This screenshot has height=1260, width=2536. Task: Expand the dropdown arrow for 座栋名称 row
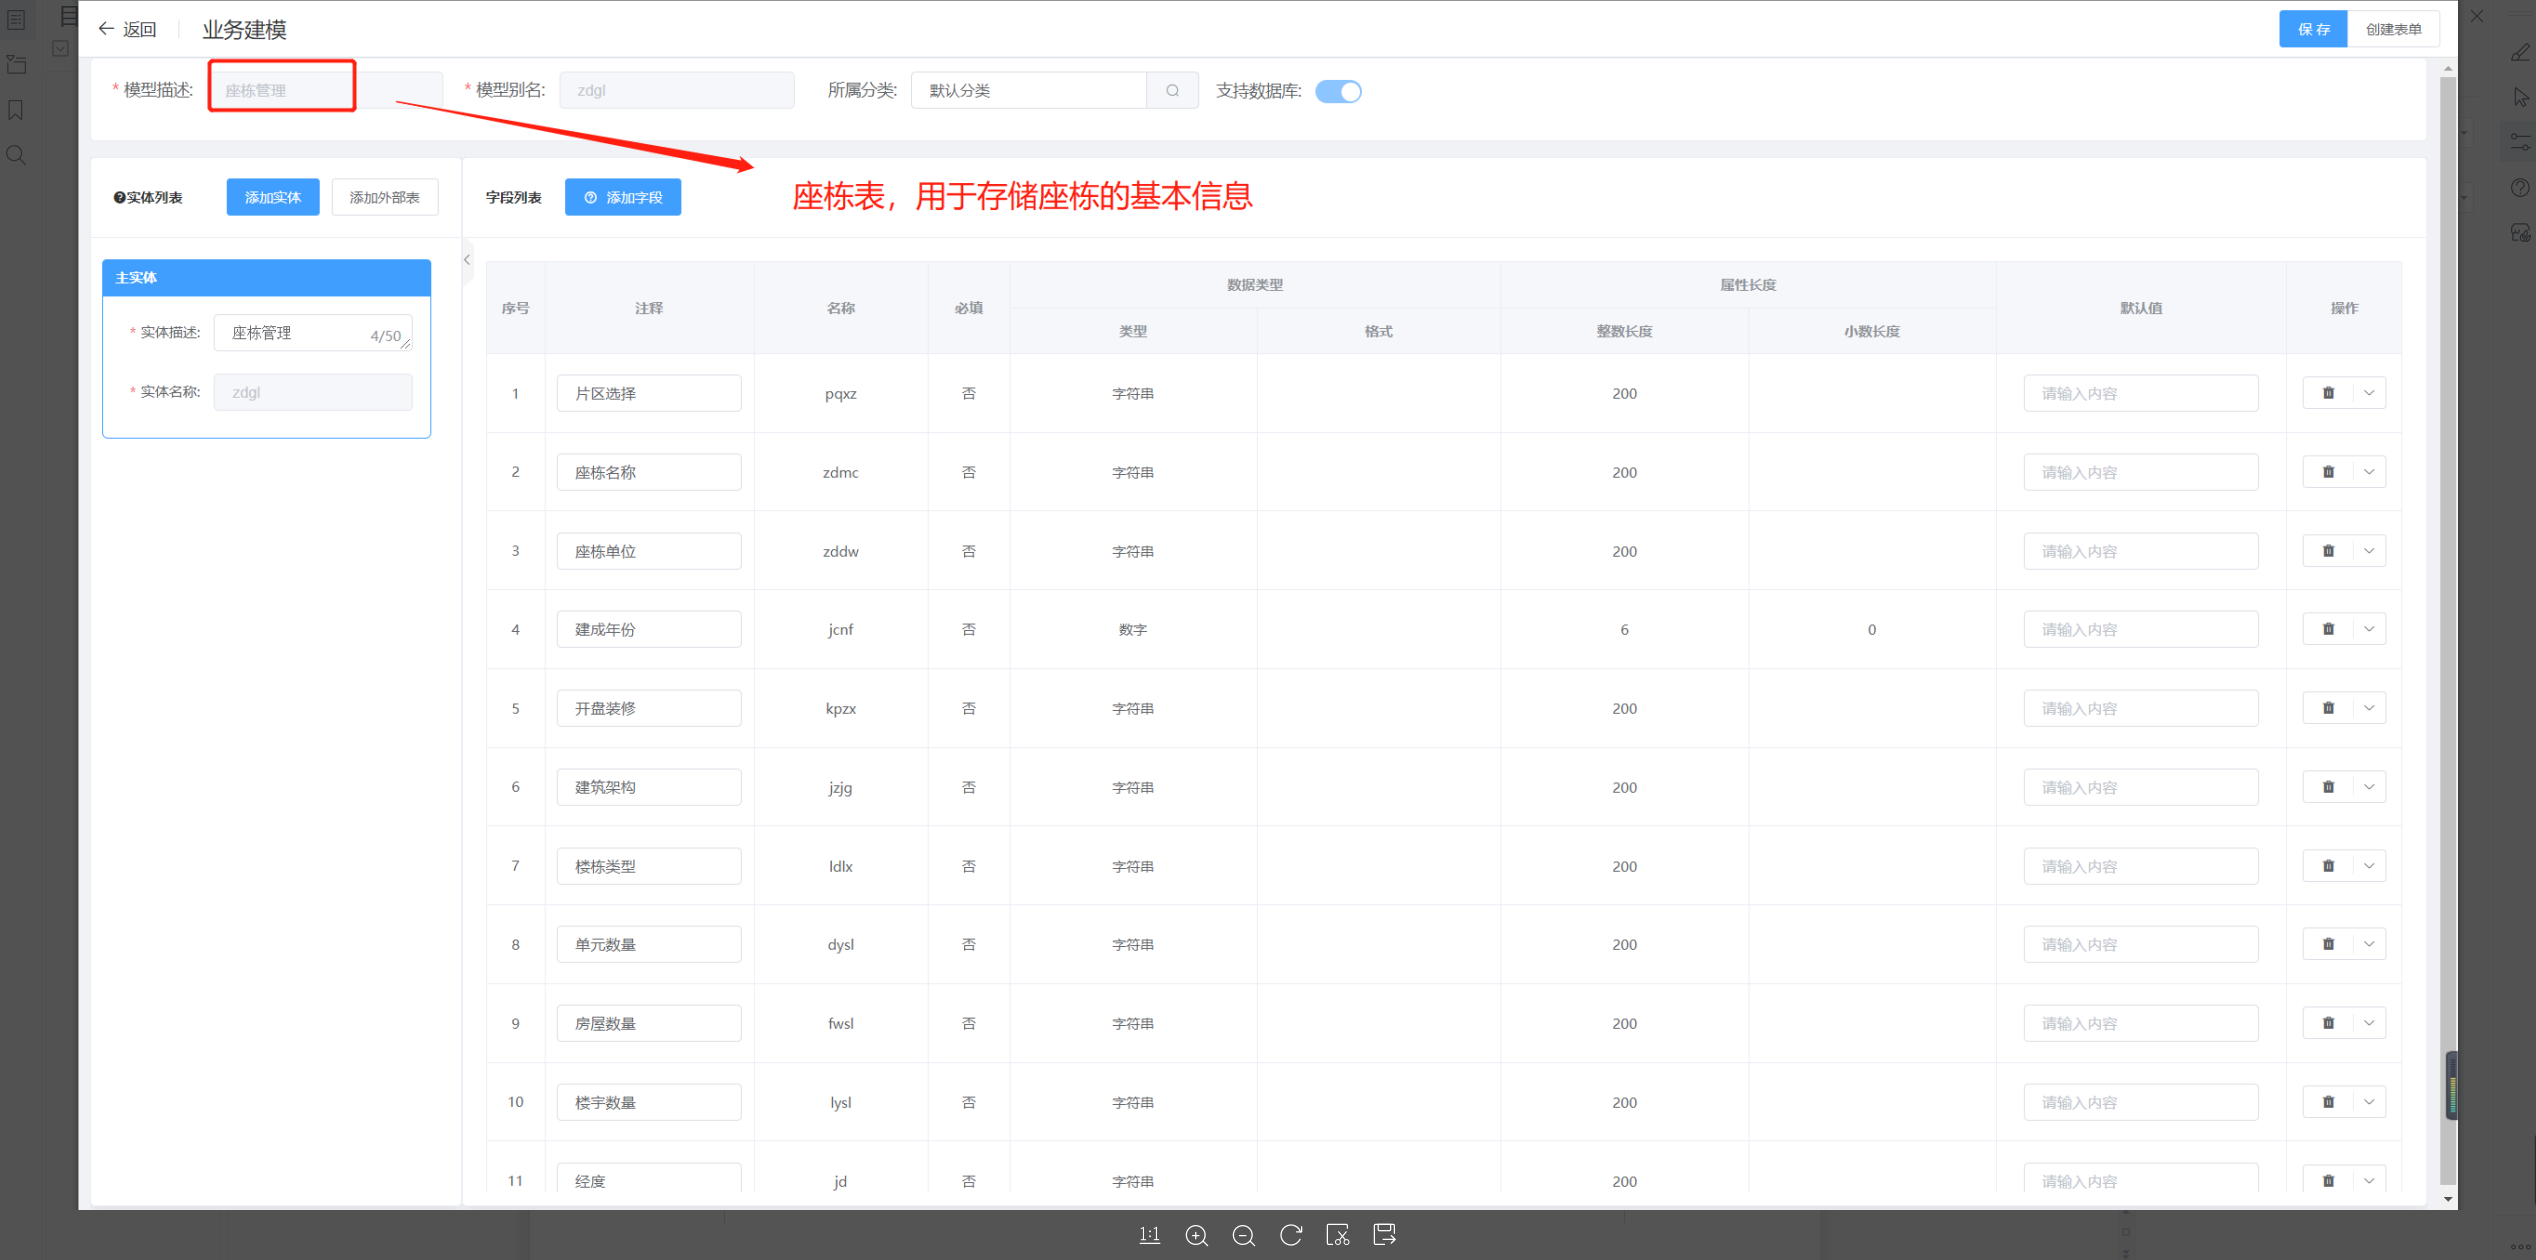2369,472
